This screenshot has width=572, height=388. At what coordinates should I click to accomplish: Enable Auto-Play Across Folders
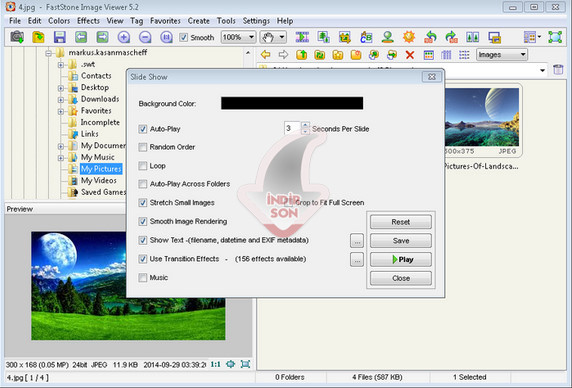point(143,184)
